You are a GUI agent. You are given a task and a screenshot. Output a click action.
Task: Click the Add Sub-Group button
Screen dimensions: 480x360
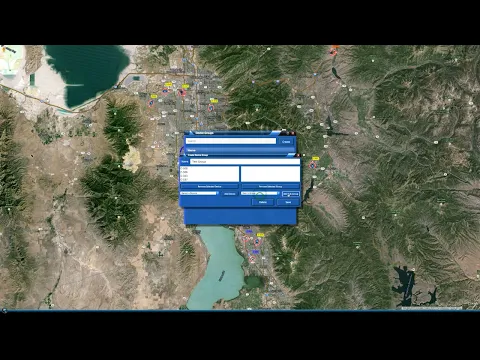point(291,194)
